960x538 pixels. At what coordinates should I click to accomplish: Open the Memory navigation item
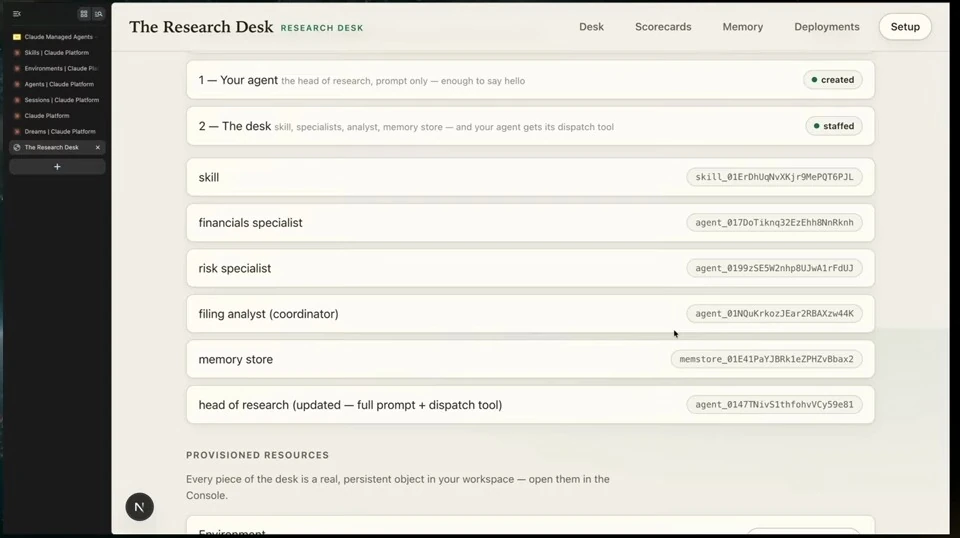[x=743, y=27]
